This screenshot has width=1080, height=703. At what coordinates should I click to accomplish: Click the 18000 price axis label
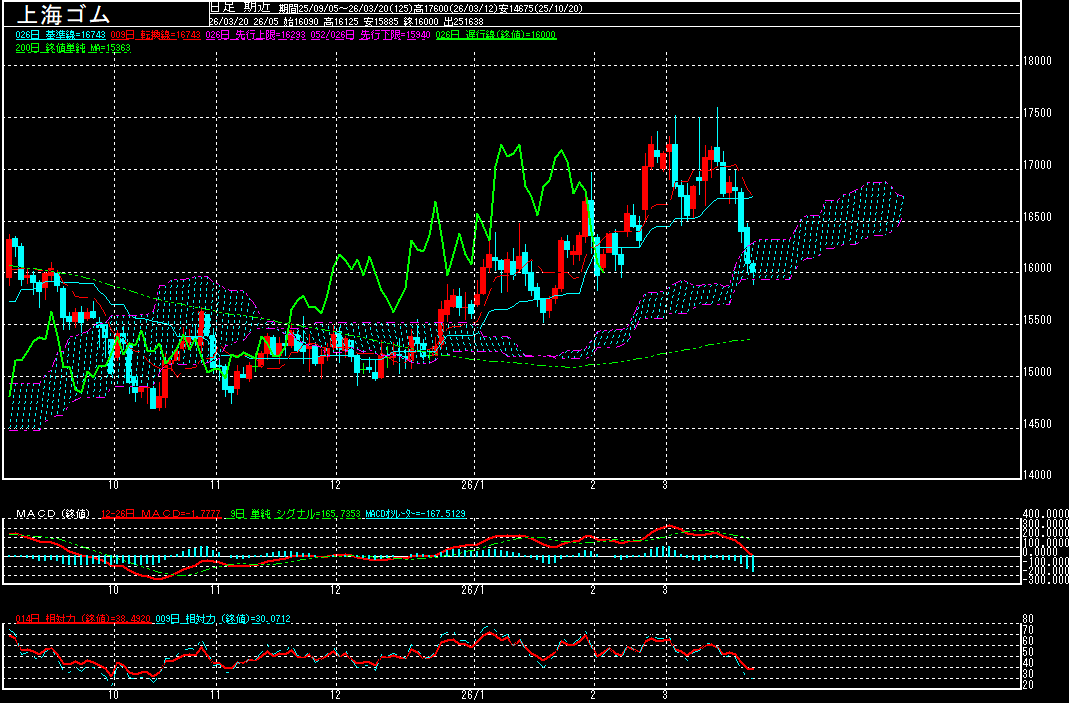pyautogui.click(x=1038, y=61)
